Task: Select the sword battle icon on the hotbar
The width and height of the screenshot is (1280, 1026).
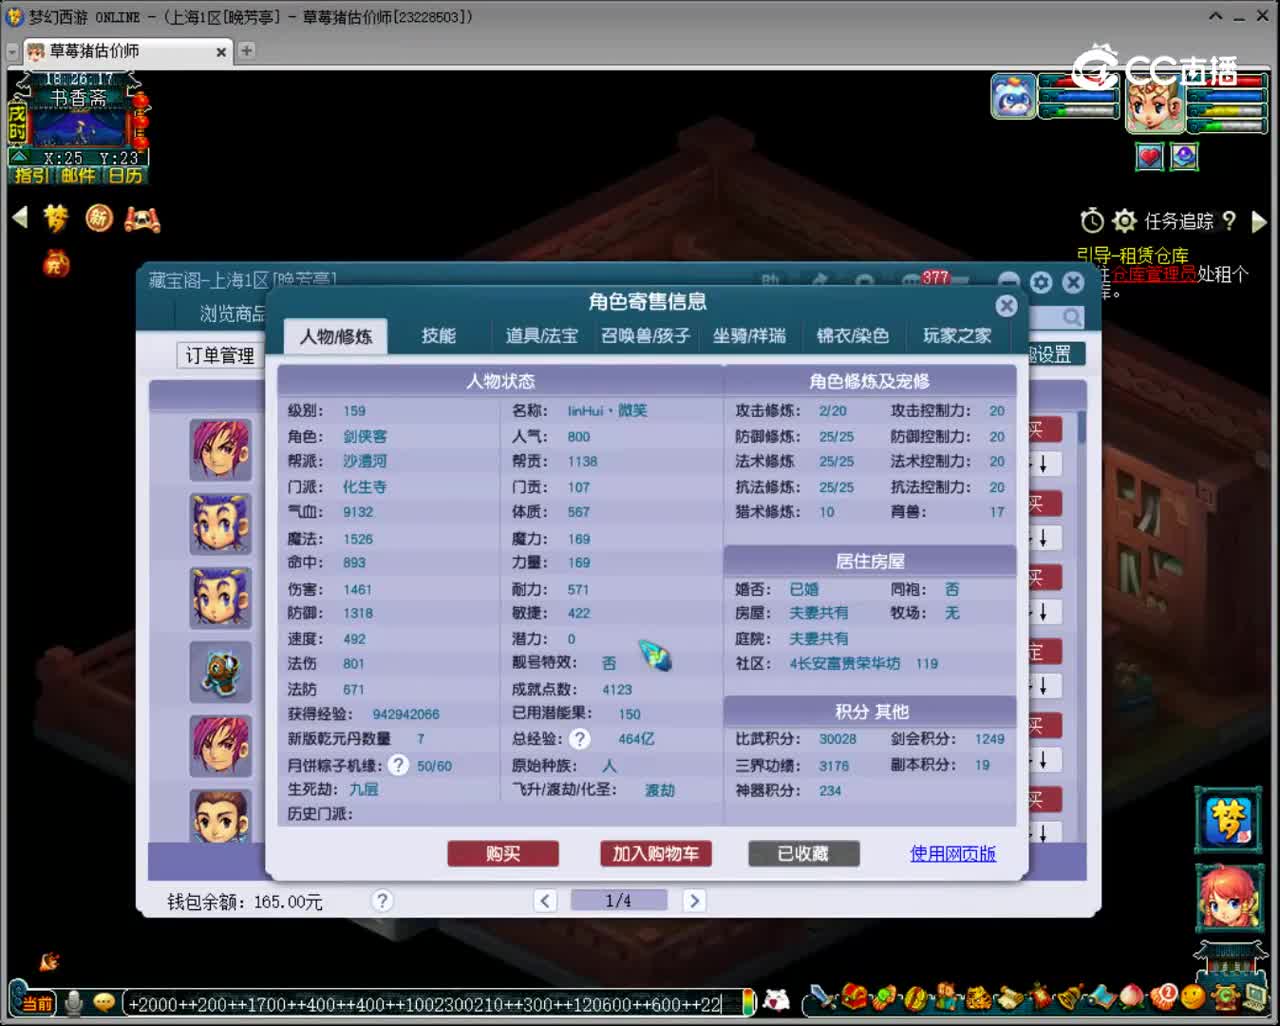Action: pyautogui.click(x=822, y=996)
